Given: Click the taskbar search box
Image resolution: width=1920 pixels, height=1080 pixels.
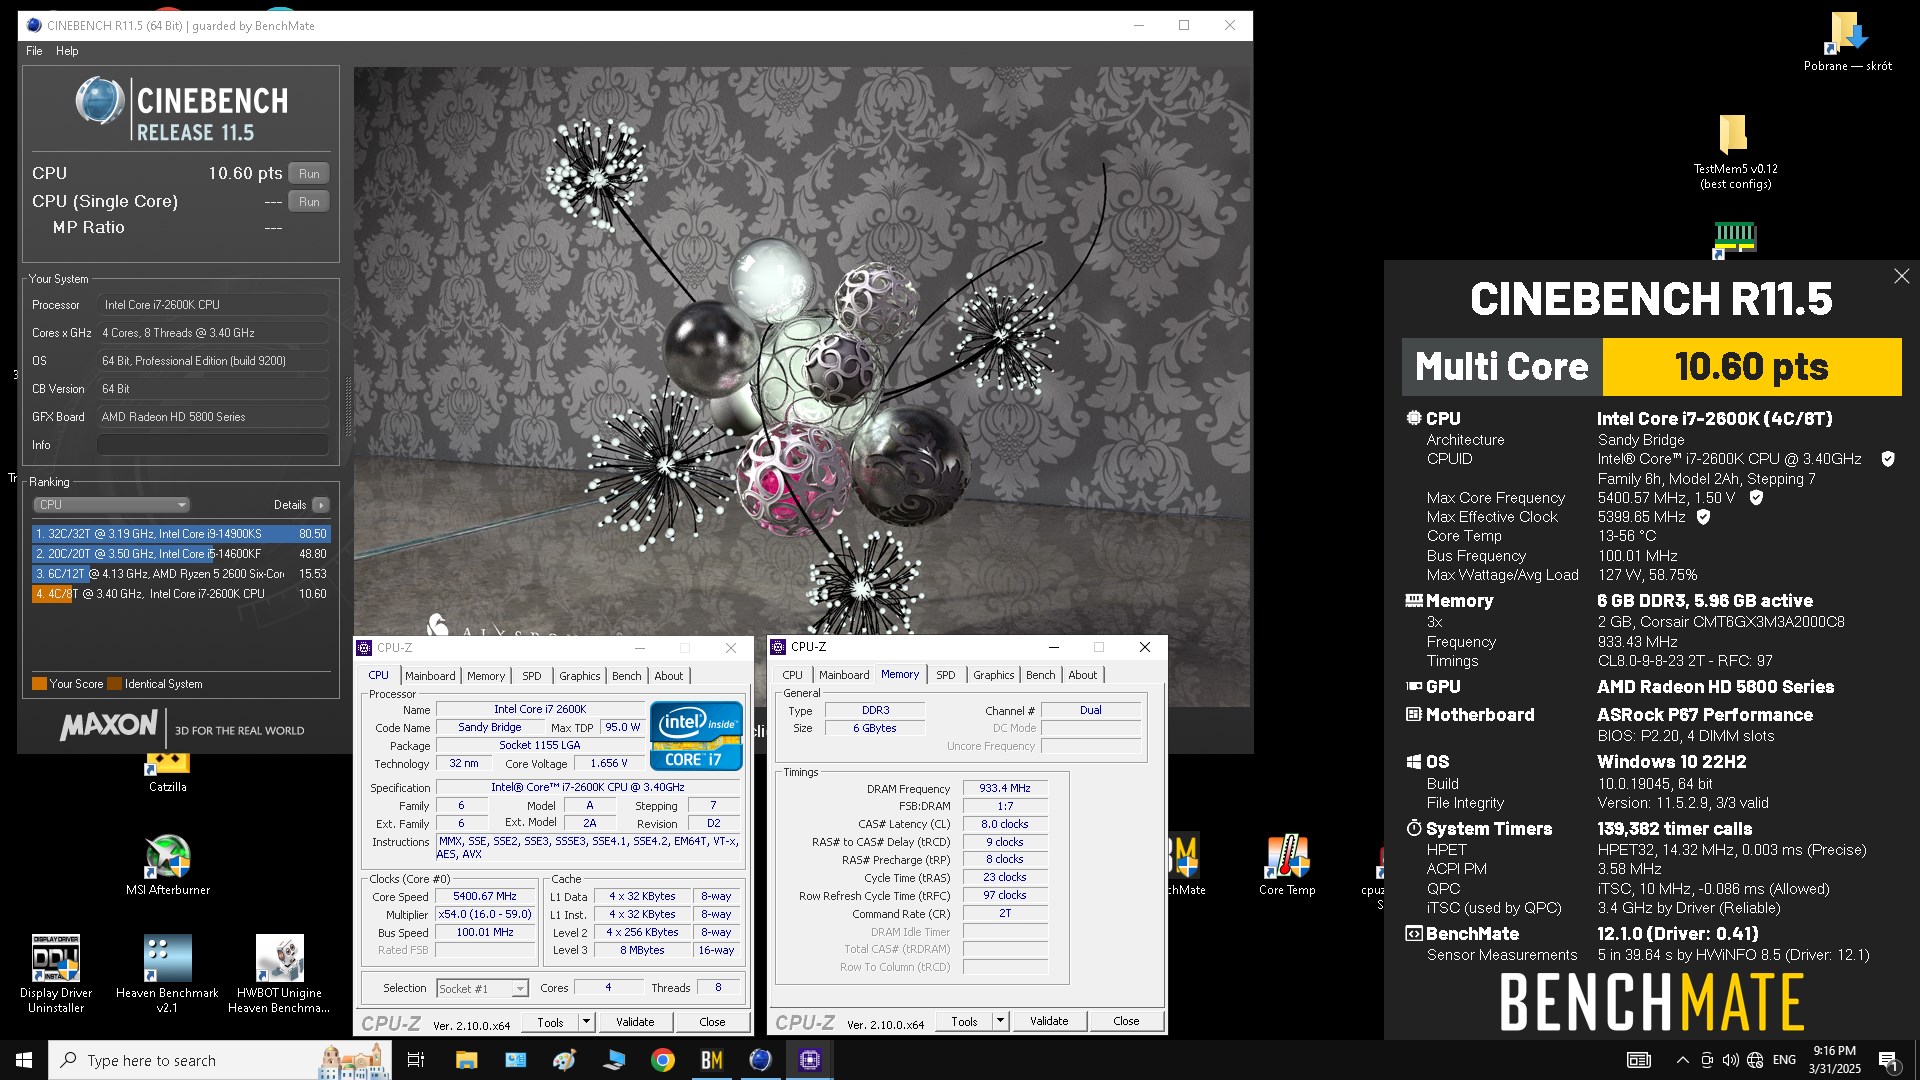Looking at the screenshot, I should point(220,1060).
